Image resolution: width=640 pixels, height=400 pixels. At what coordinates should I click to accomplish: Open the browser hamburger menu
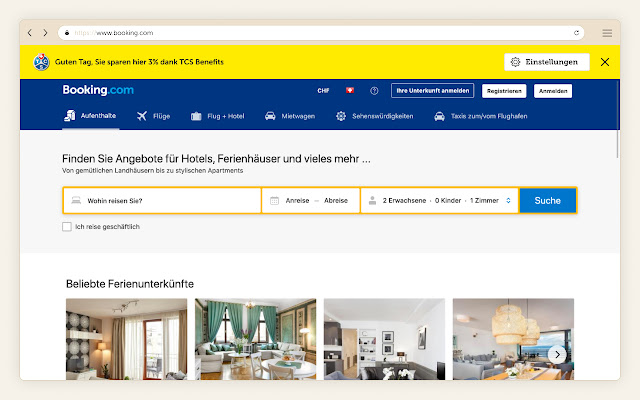[x=607, y=33]
